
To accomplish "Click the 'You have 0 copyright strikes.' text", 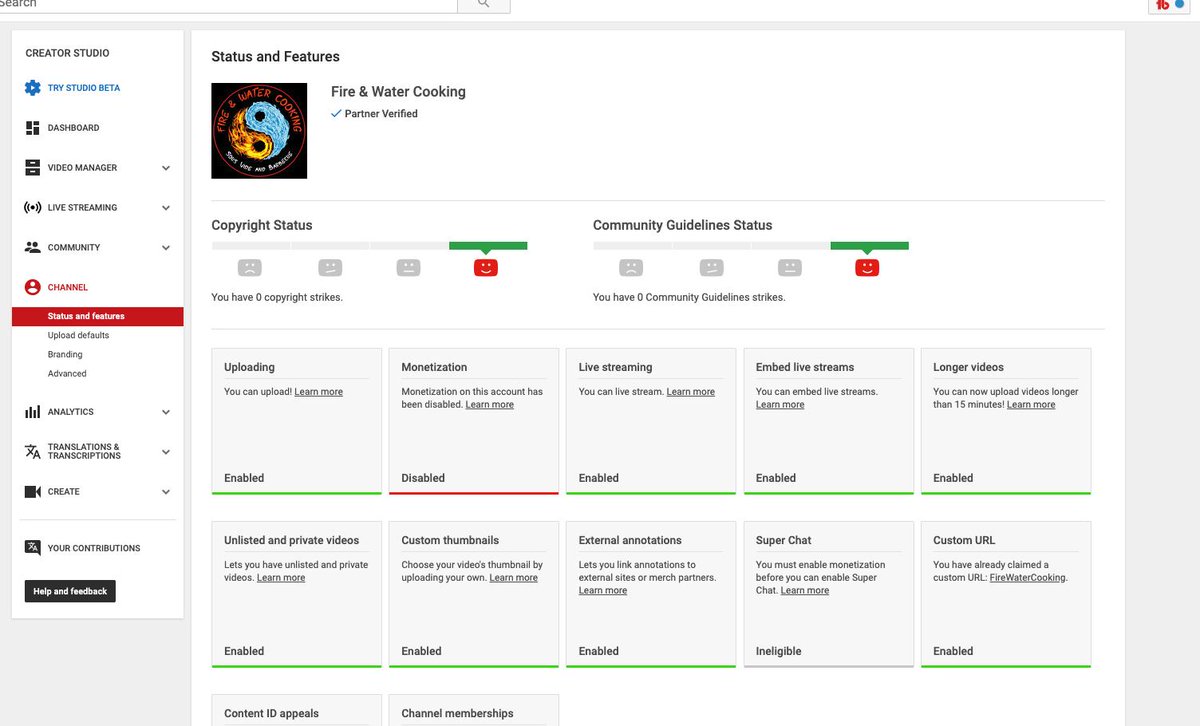I will click(x=277, y=297).
